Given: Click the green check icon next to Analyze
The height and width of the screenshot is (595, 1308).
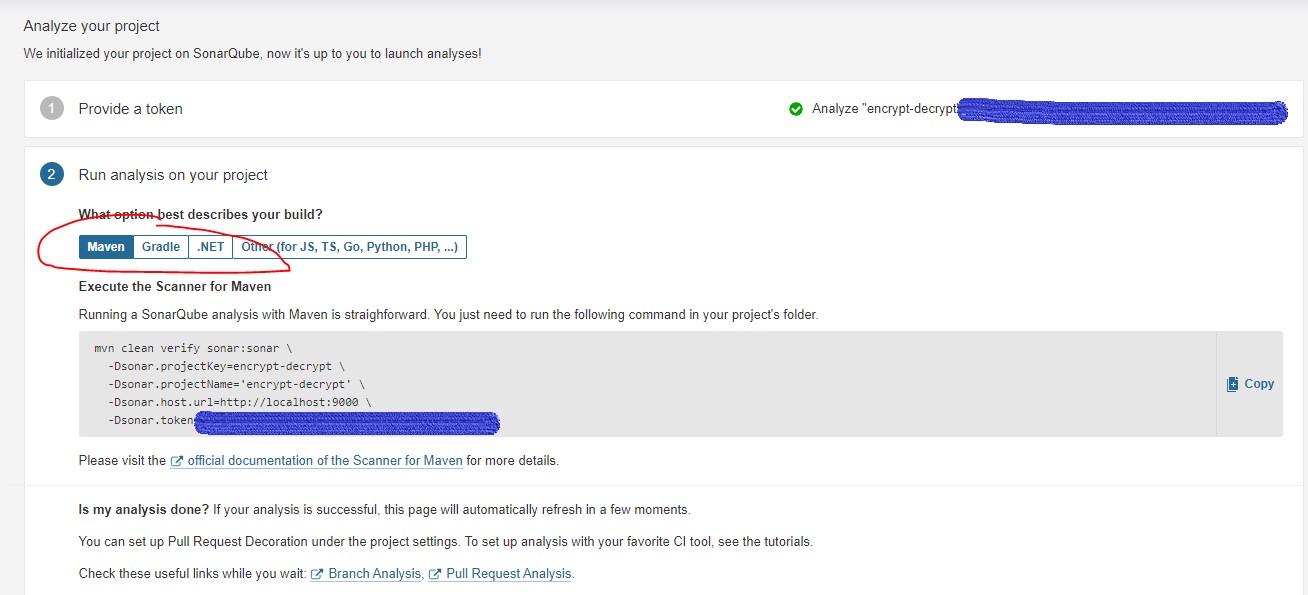Looking at the screenshot, I should pos(796,109).
